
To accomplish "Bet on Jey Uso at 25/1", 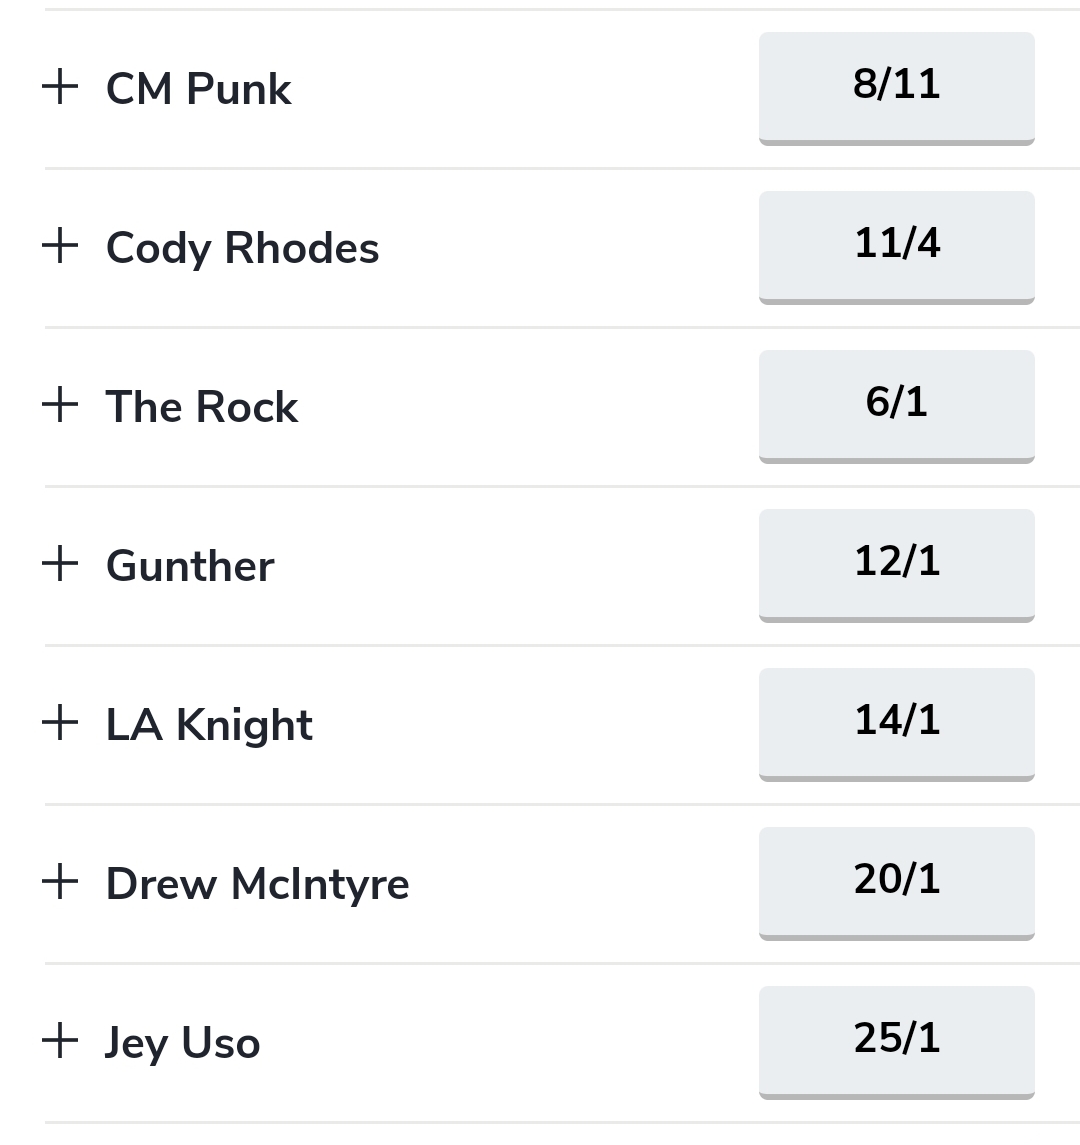I will point(896,1041).
